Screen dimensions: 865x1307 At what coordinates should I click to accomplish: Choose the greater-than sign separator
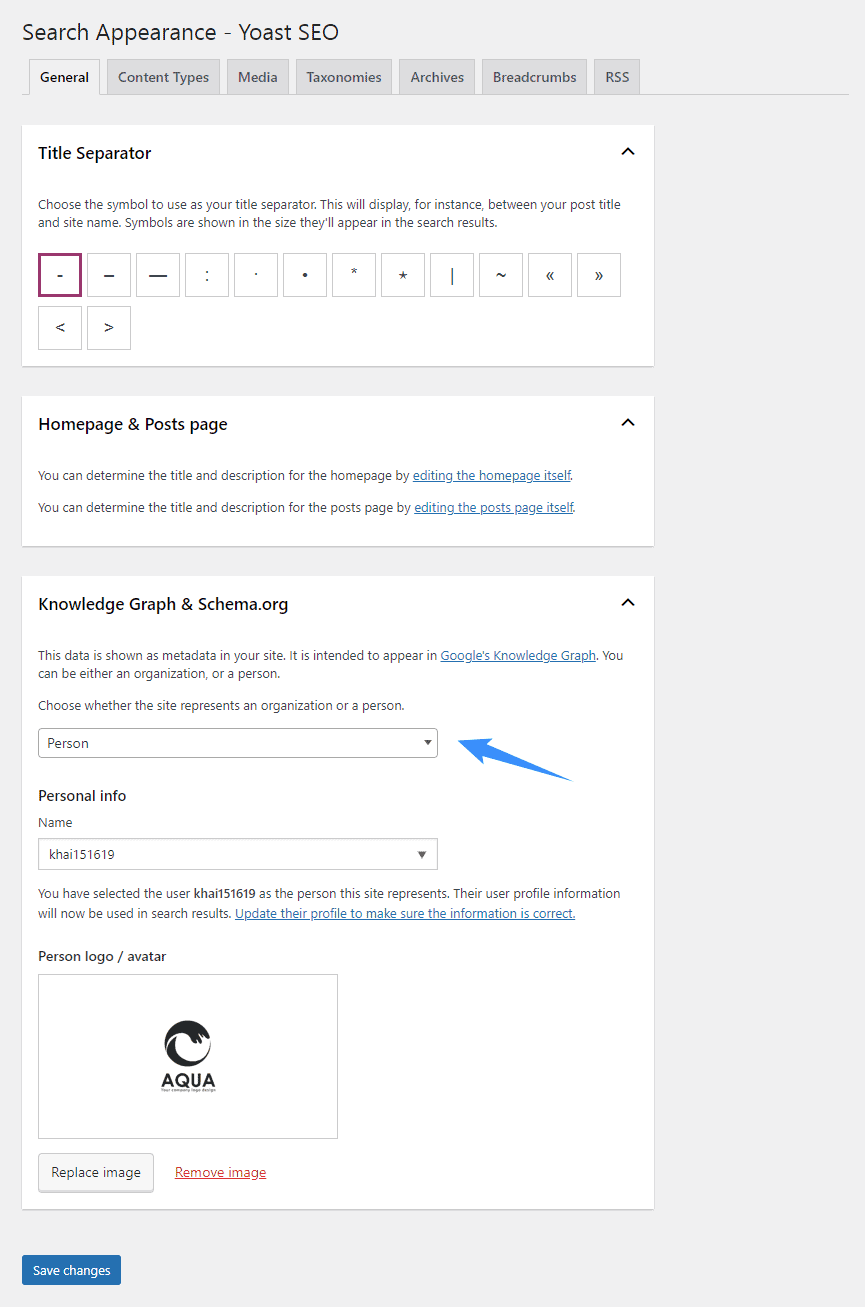(x=109, y=328)
